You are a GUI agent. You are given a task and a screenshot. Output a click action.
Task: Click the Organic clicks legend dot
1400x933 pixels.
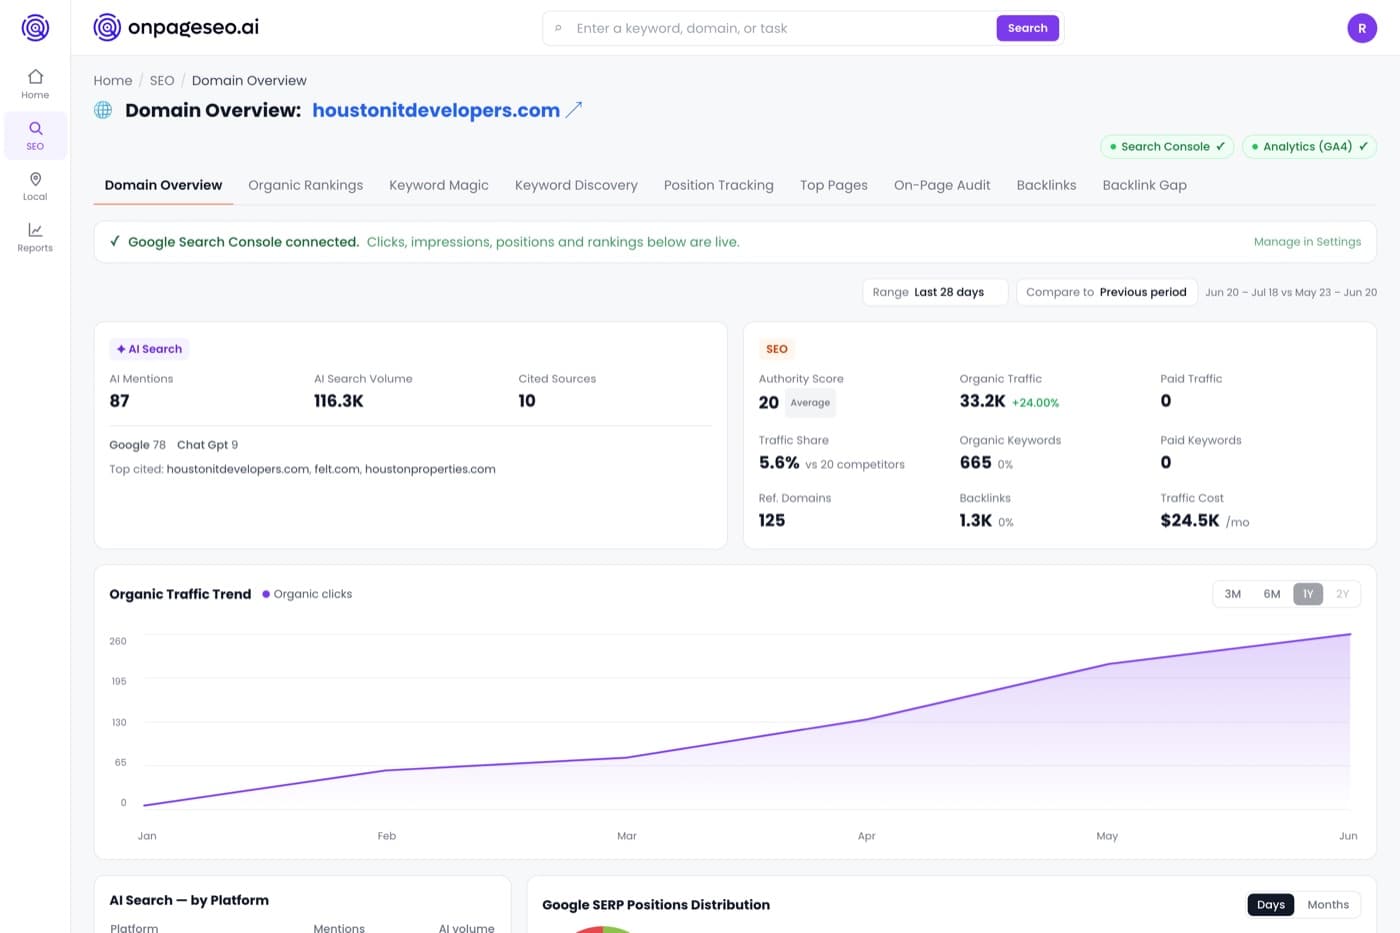point(266,594)
